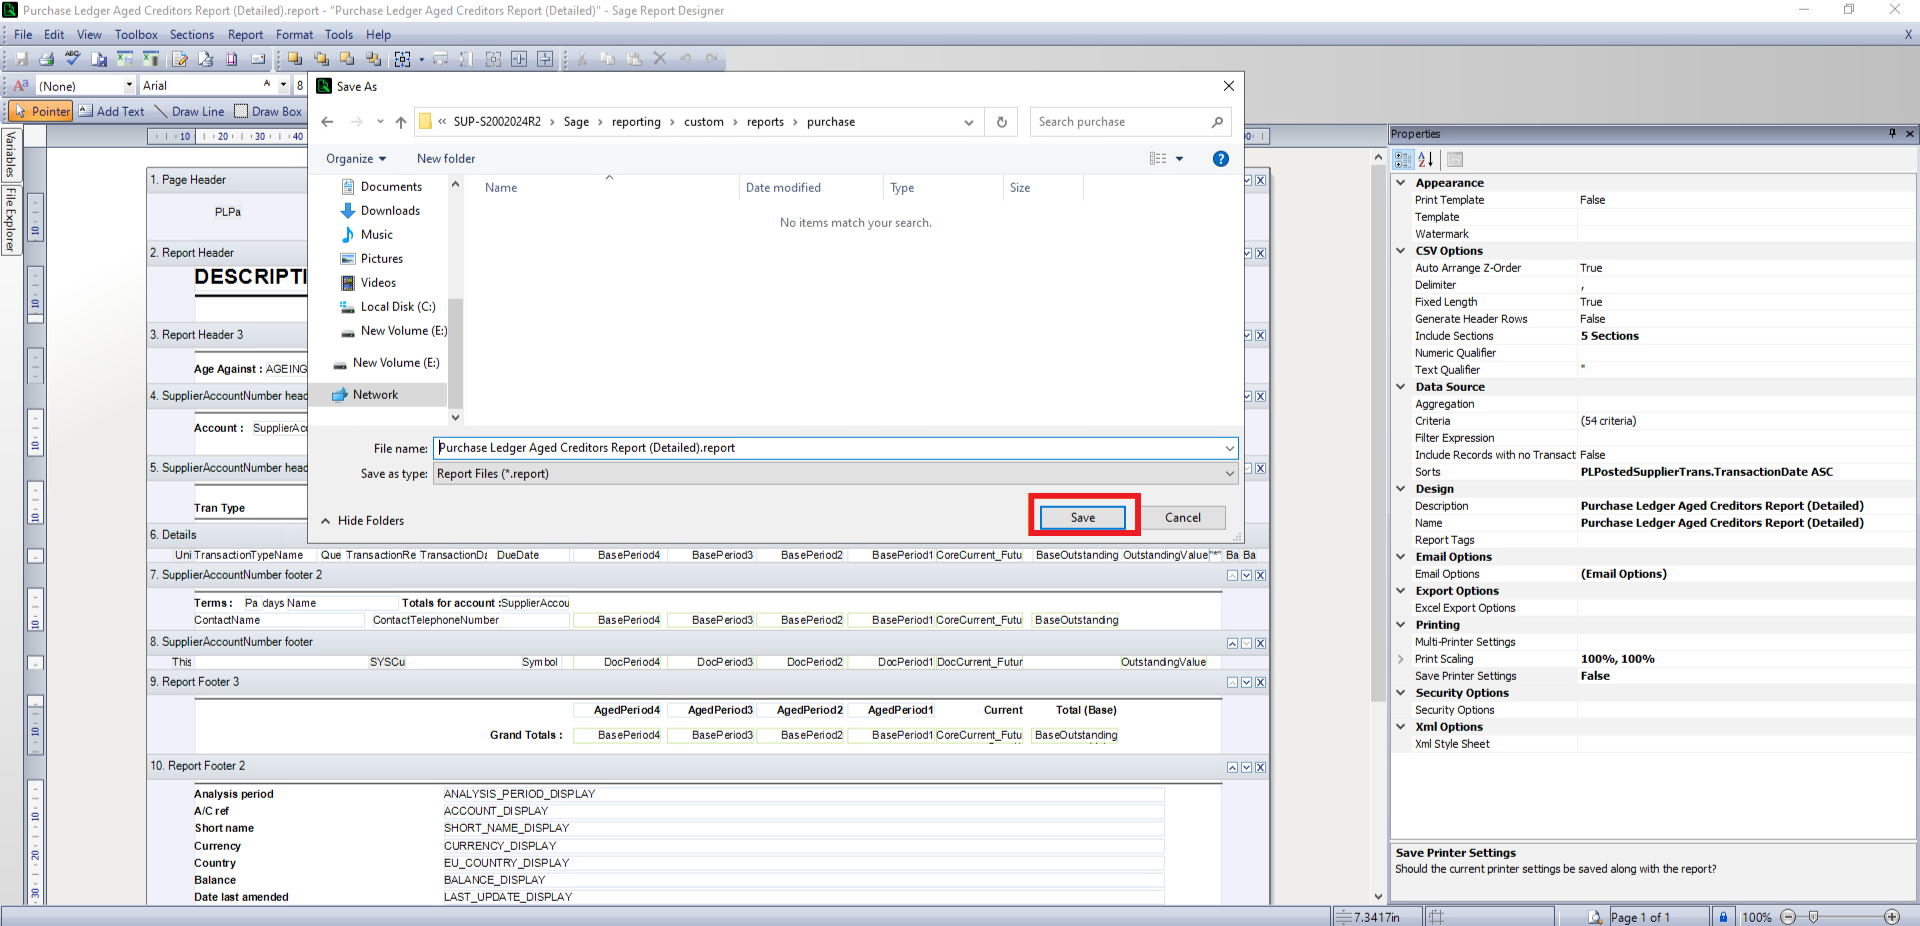The image size is (1920, 926).
Task: Click the Up one level arrow in Save As
Action: [x=401, y=122]
